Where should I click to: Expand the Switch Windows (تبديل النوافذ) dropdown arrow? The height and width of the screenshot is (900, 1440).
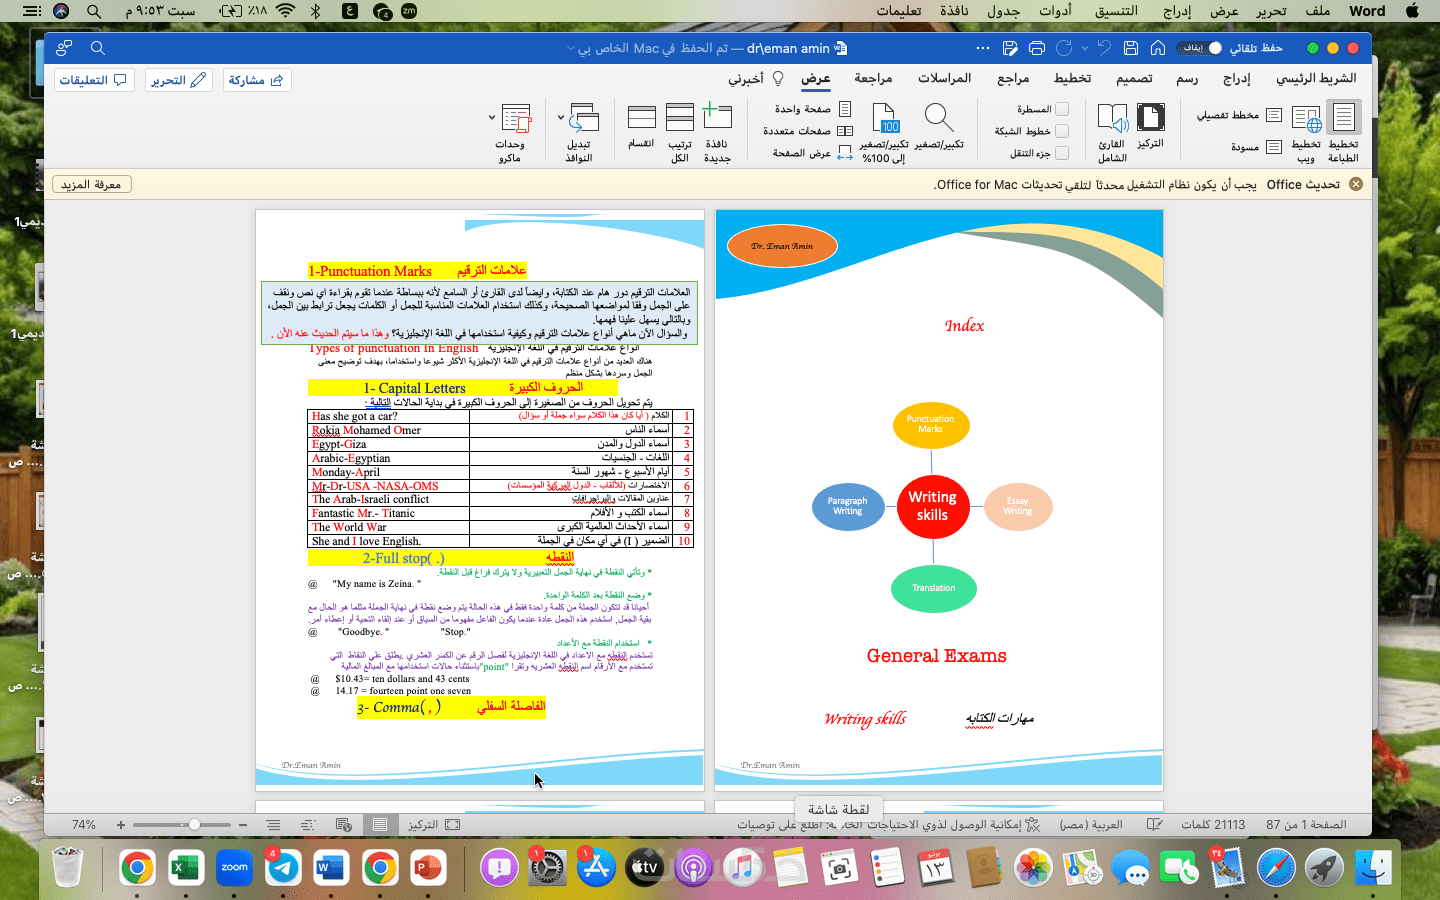(x=560, y=118)
